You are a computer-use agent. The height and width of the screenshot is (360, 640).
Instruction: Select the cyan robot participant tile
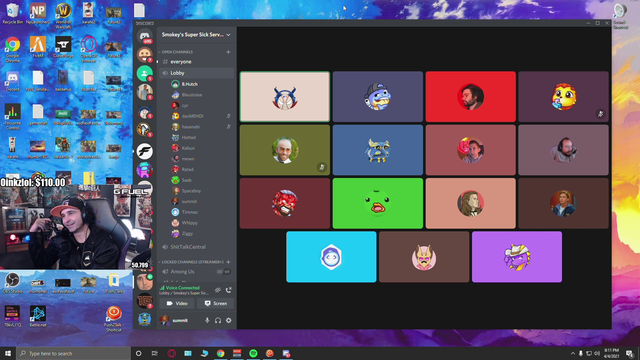tap(331, 257)
